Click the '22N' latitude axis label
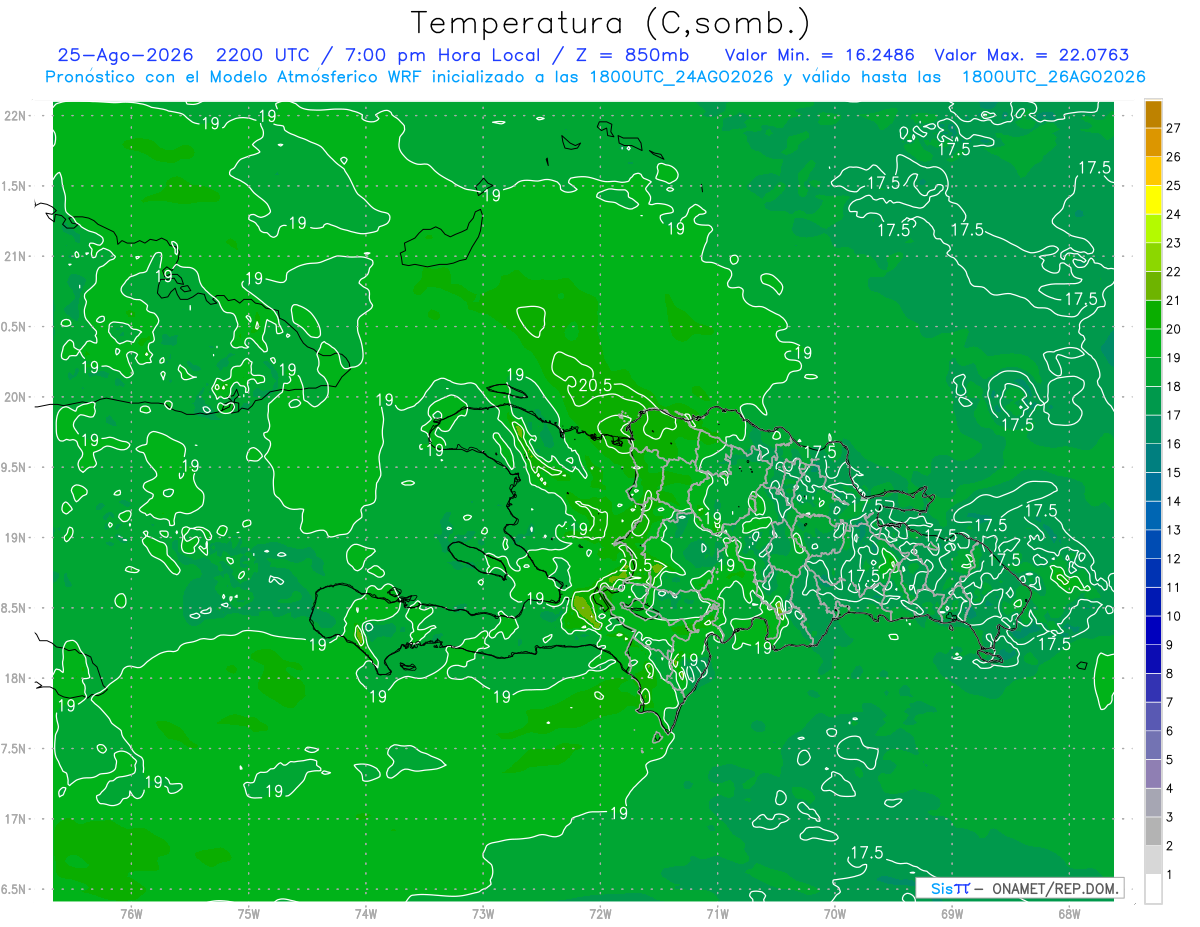This screenshot has height=927, width=1200. [14, 115]
